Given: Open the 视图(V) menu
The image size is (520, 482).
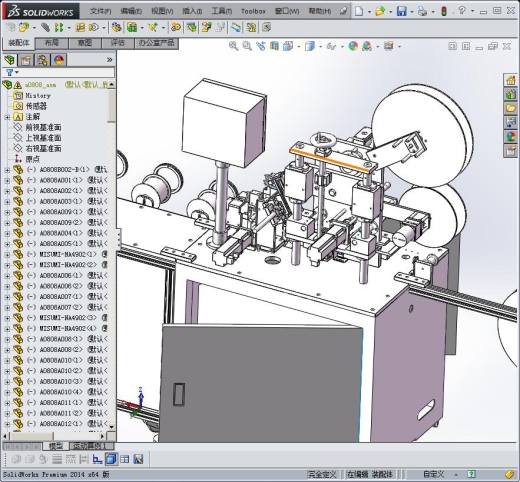Looking at the screenshot, I should [x=162, y=11].
